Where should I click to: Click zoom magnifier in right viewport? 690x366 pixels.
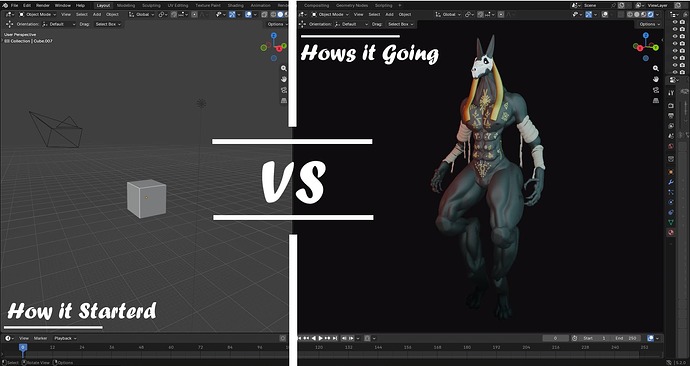[x=656, y=68]
